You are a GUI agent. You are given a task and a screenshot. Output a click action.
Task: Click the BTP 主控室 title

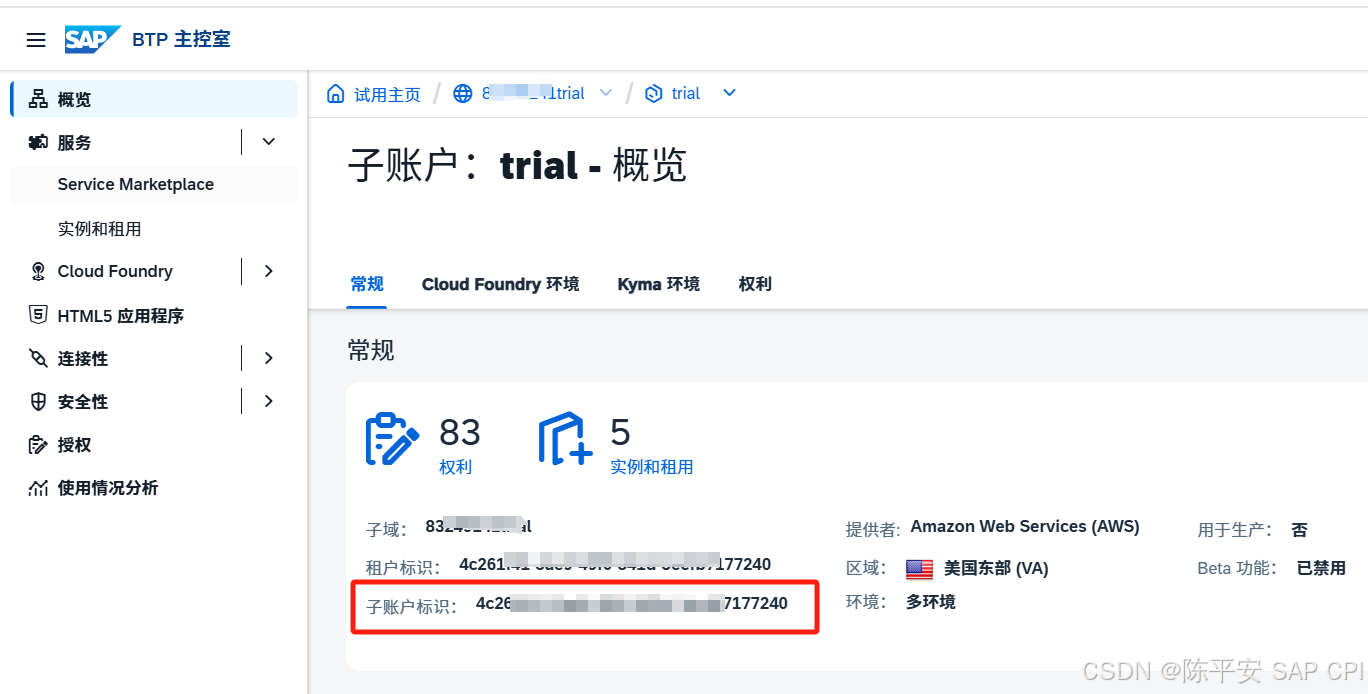(181, 40)
